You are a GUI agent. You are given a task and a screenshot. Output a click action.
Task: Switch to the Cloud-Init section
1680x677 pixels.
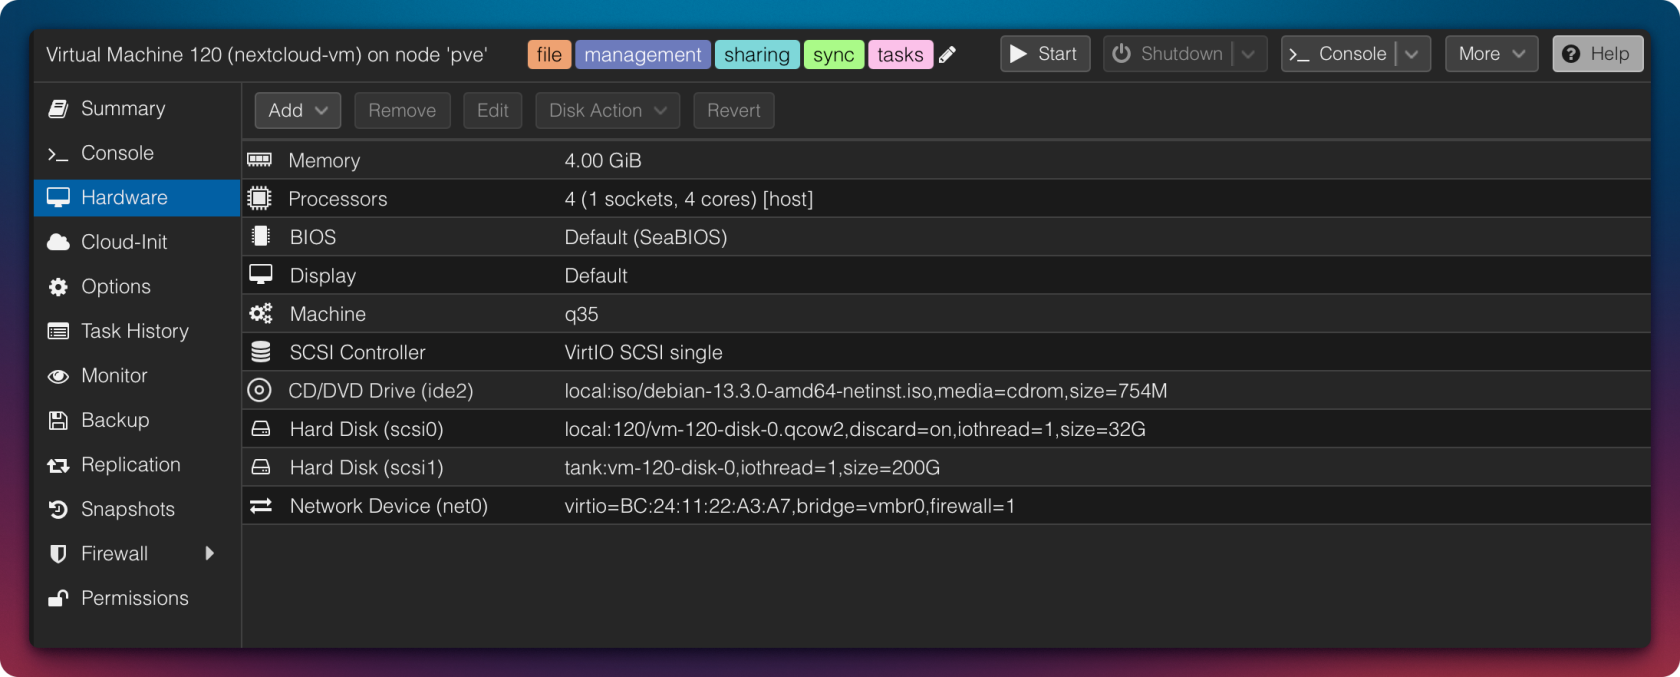pyautogui.click(x=124, y=242)
